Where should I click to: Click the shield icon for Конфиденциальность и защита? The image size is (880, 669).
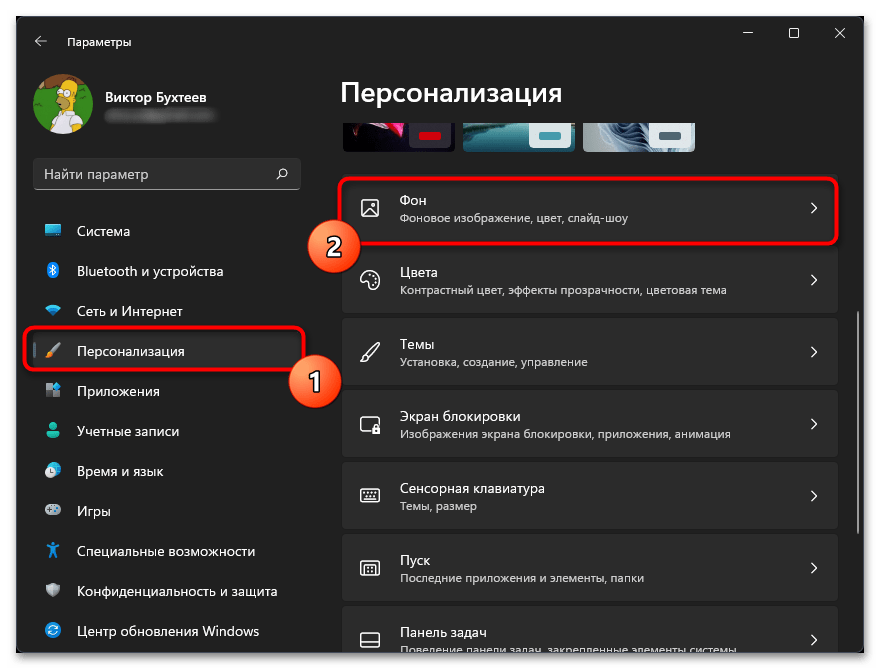point(53,590)
